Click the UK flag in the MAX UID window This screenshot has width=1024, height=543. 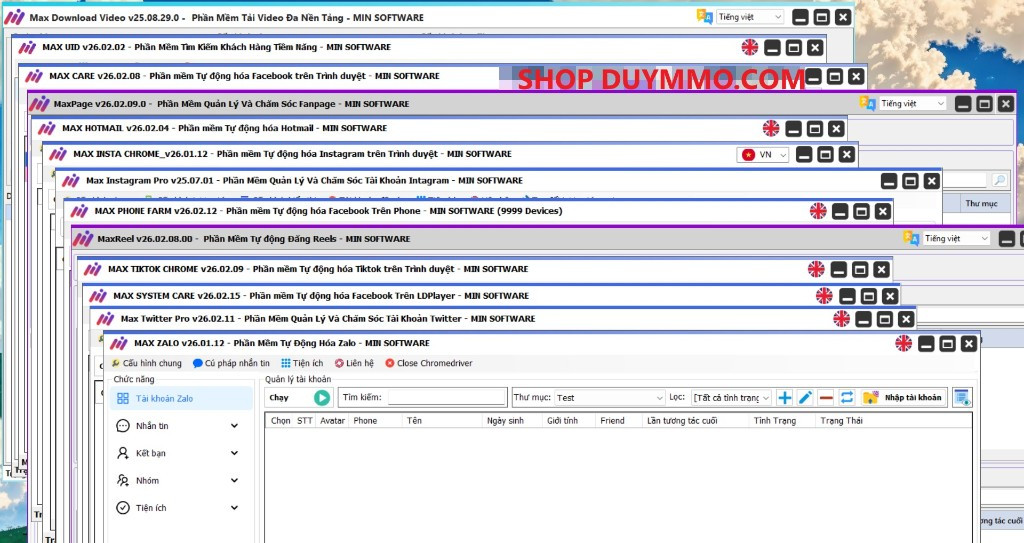pyautogui.click(x=750, y=47)
